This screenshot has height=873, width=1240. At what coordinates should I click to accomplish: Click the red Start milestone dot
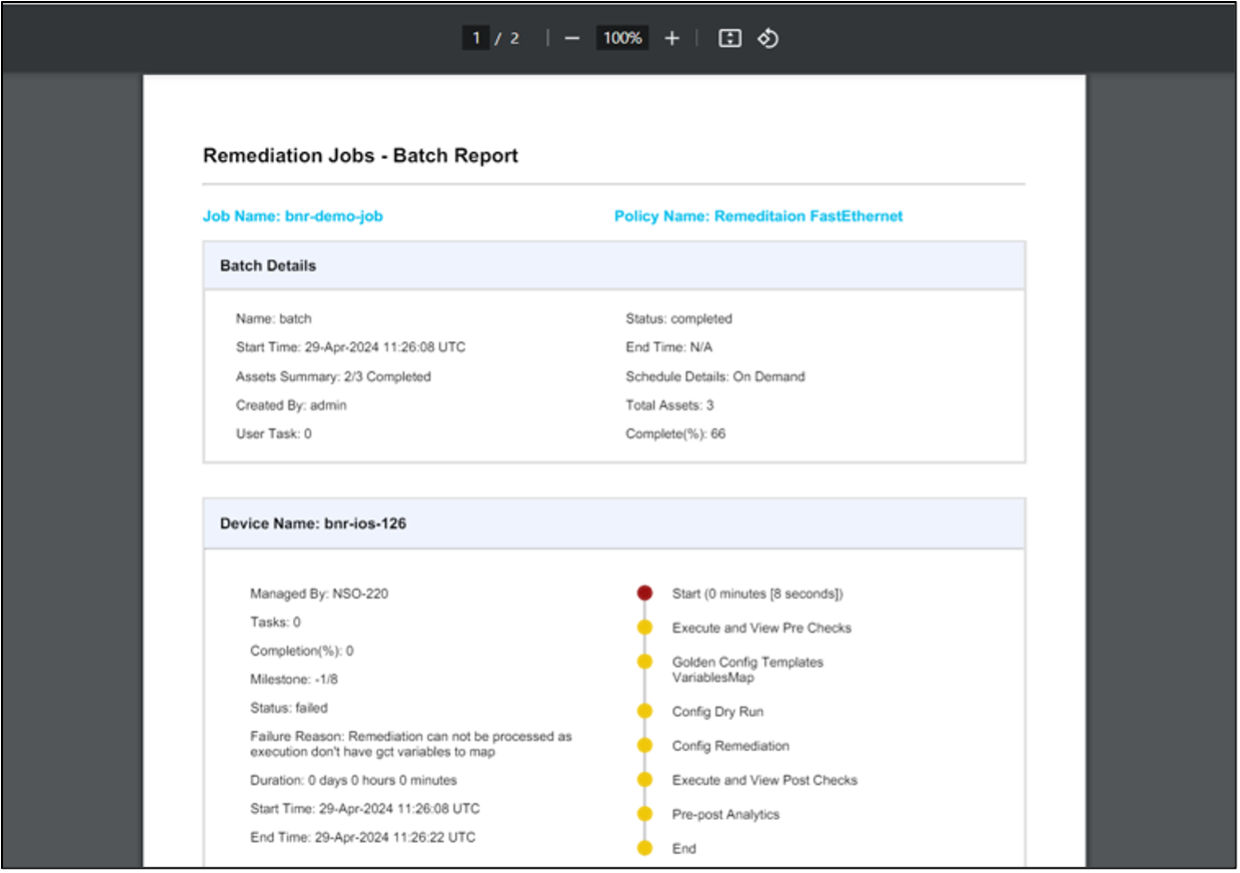(645, 593)
